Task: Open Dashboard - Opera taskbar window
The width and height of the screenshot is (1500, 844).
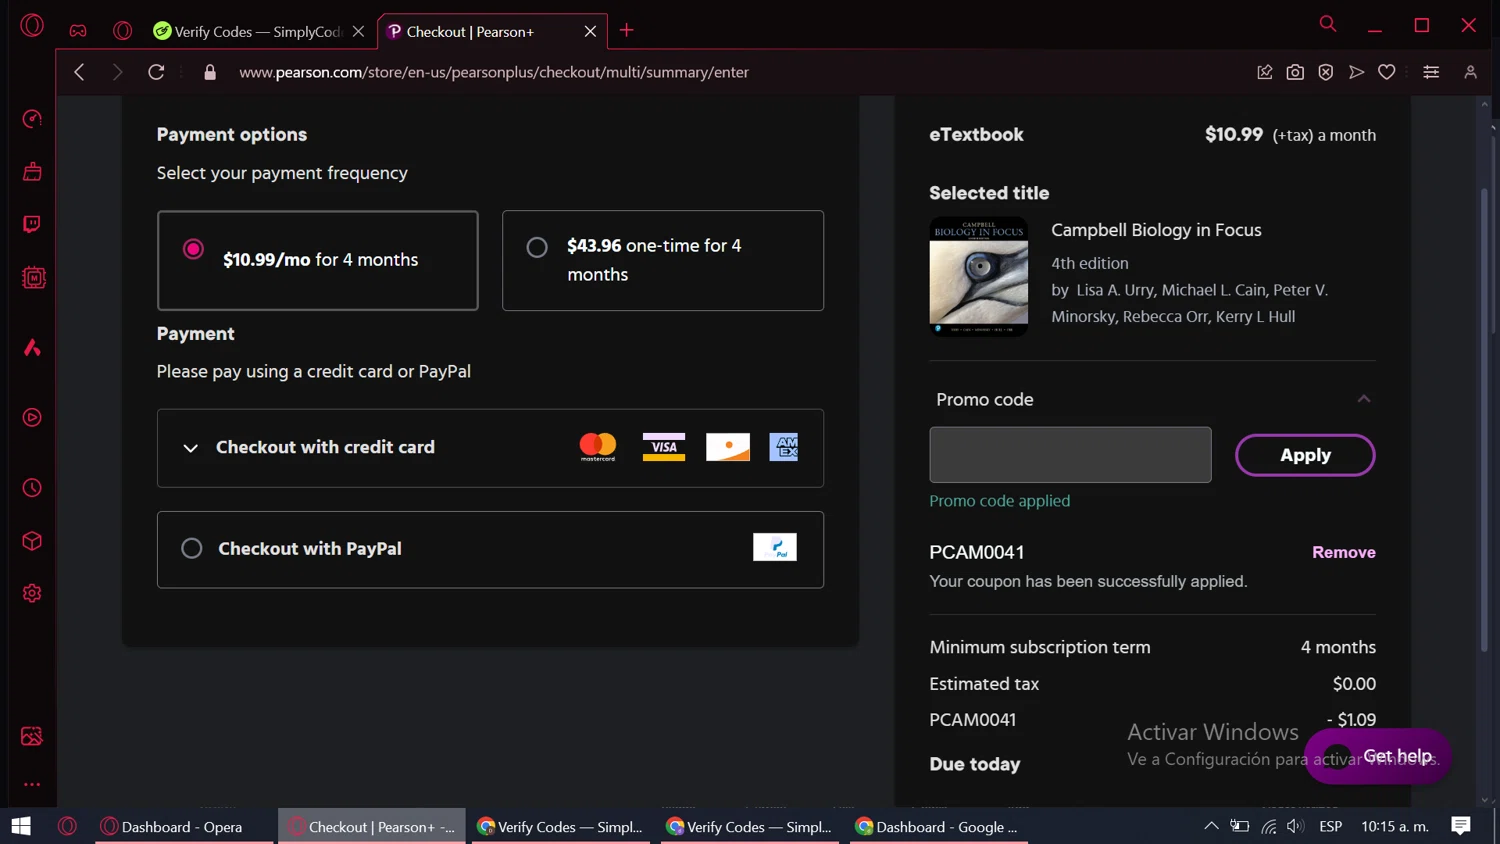Action: (x=184, y=826)
